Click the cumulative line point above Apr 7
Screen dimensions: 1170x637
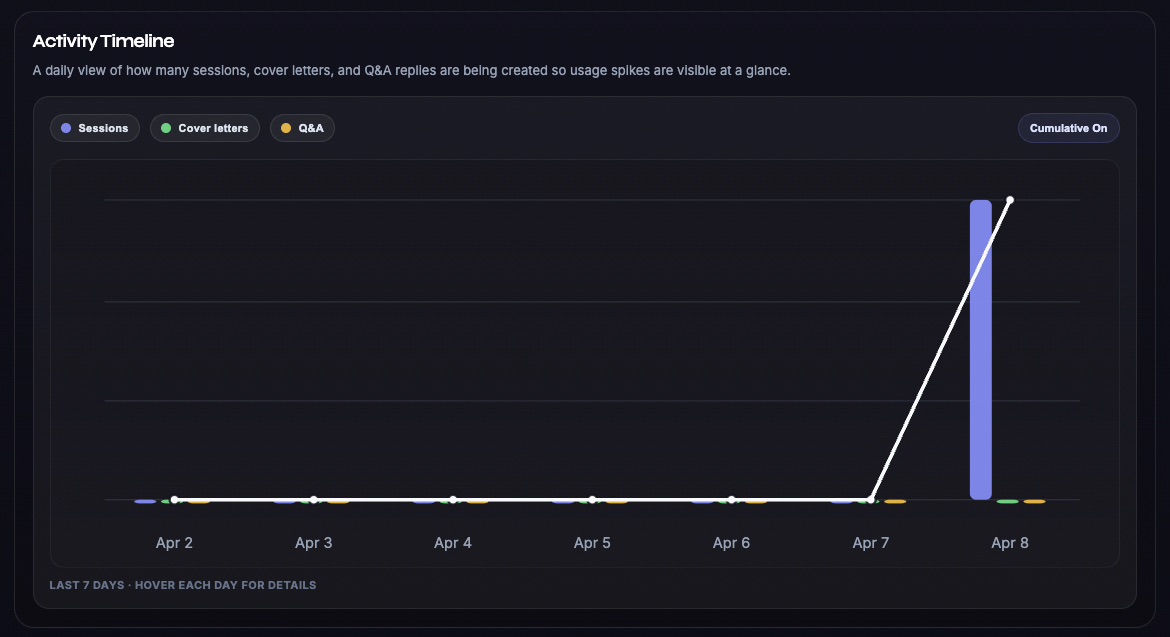[x=871, y=499]
